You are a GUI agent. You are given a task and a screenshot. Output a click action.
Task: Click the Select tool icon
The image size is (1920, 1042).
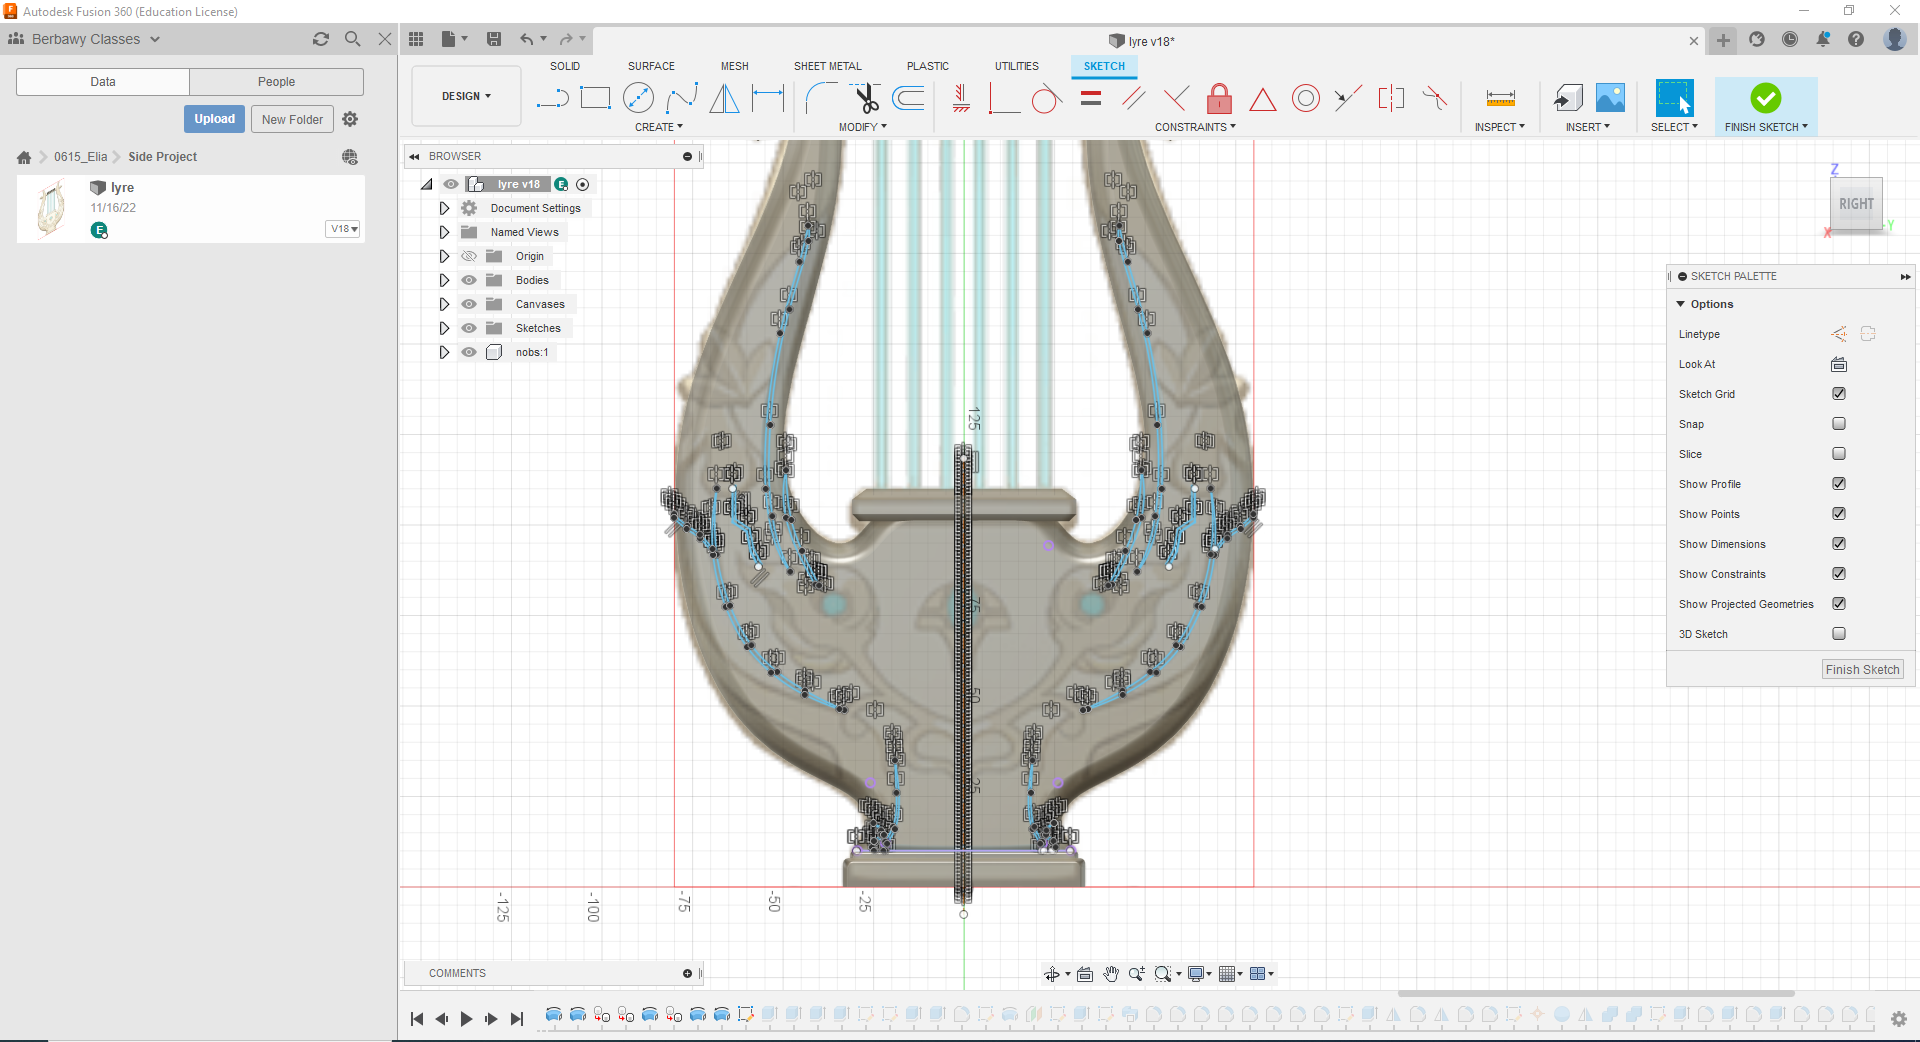pyautogui.click(x=1674, y=98)
